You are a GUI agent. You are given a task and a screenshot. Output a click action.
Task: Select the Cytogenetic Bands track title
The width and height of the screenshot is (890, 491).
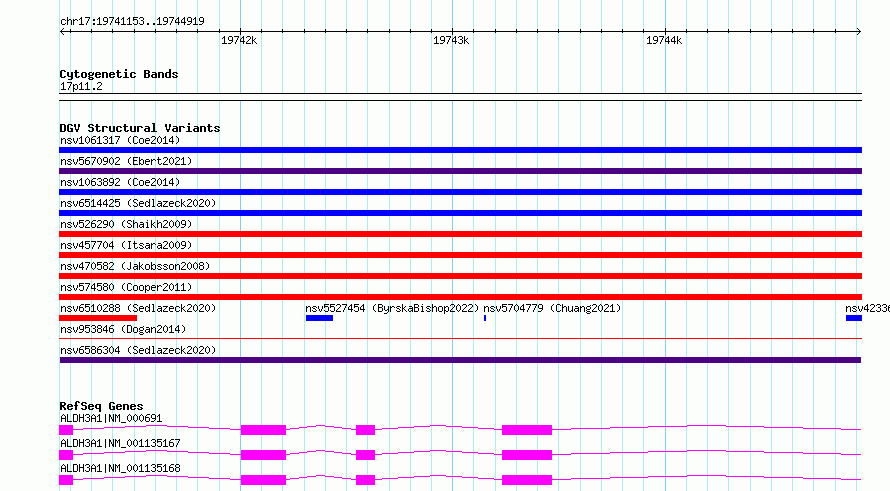coord(119,74)
